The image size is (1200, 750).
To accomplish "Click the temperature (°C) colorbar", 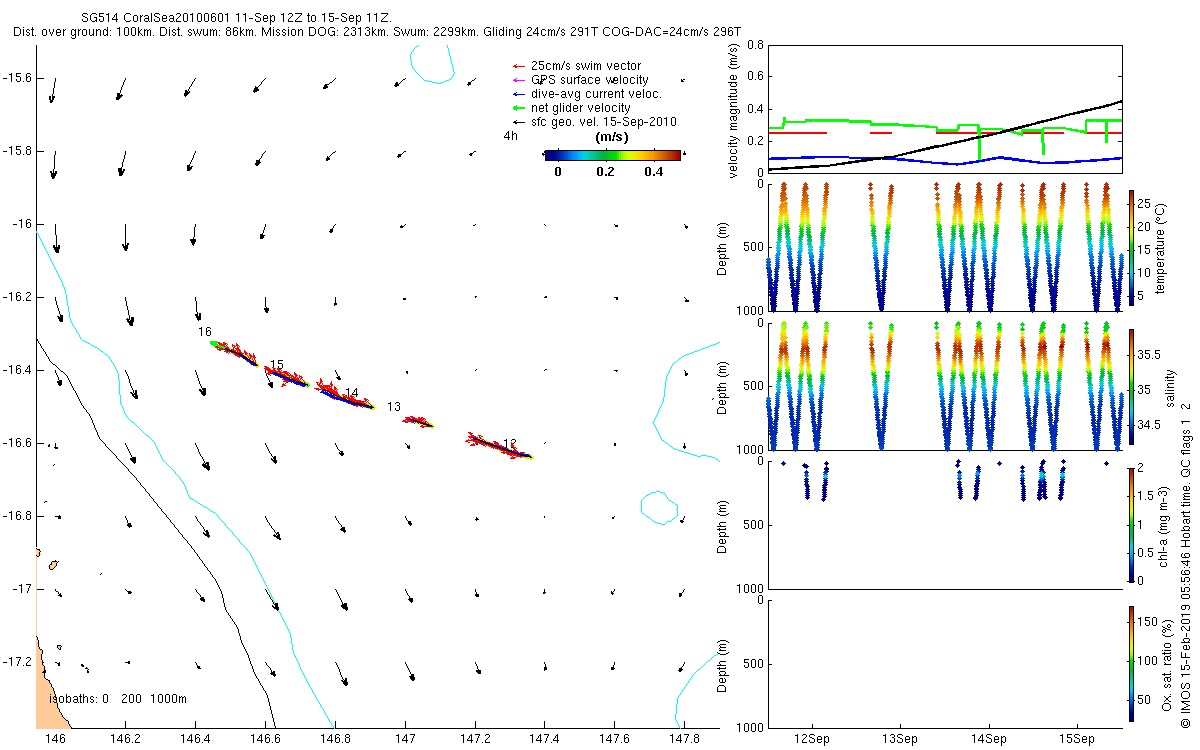I will pyautogui.click(x=1130, y=250).
